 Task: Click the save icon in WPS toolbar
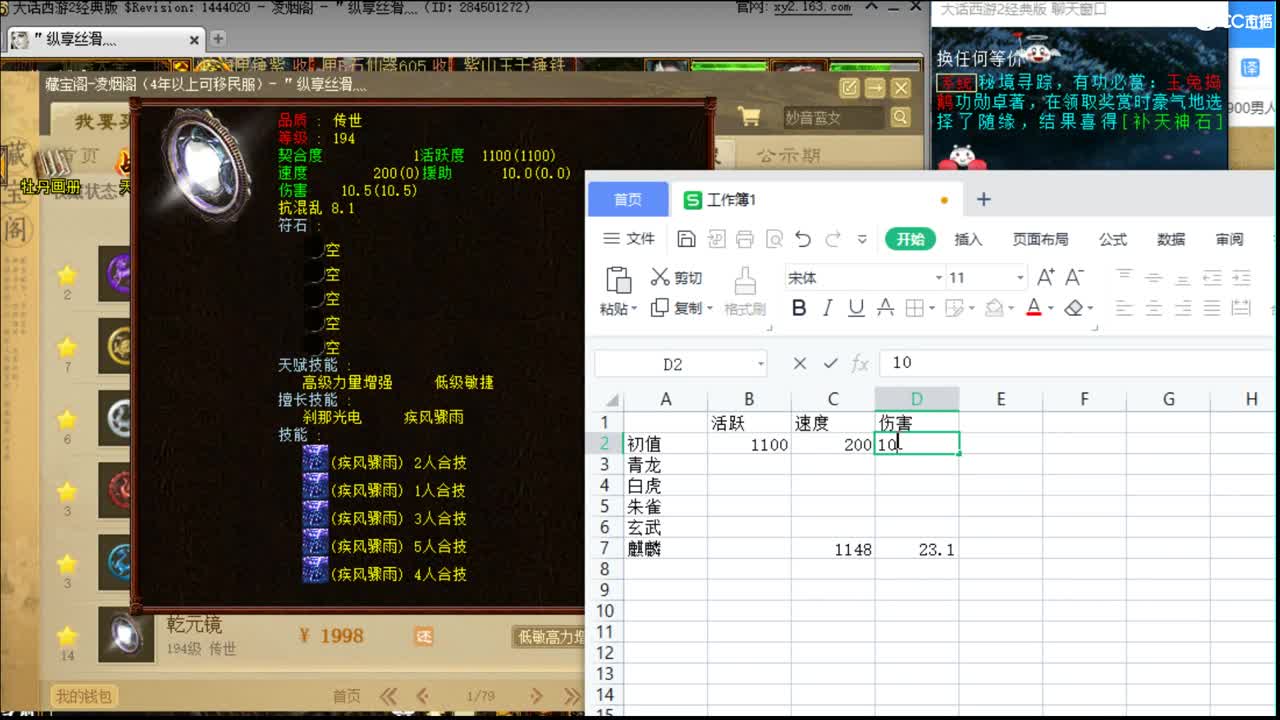[x=686, y=239]
